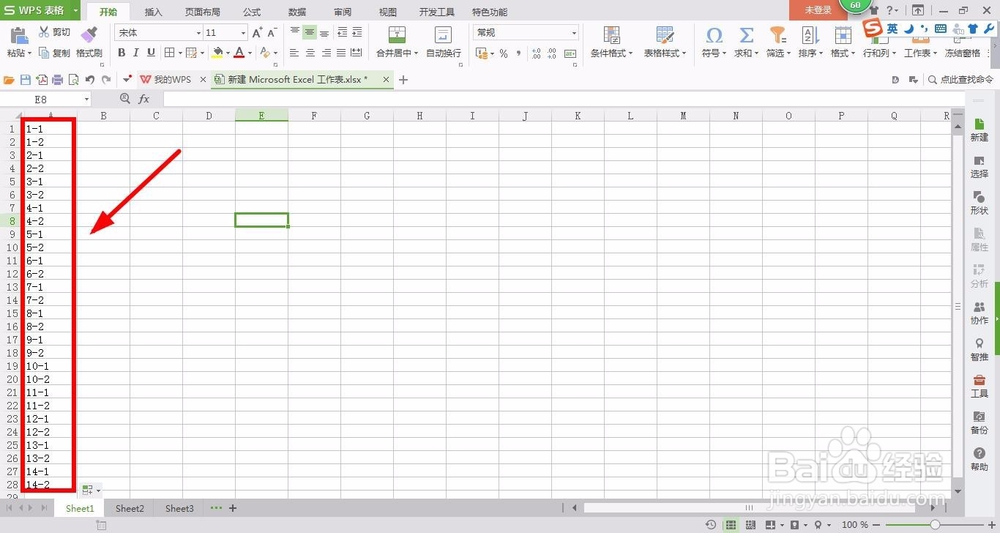This screenshot has height=533, width=1000.
Task: Open the font name dropdown (宋体)
Action: click(199, 33)
